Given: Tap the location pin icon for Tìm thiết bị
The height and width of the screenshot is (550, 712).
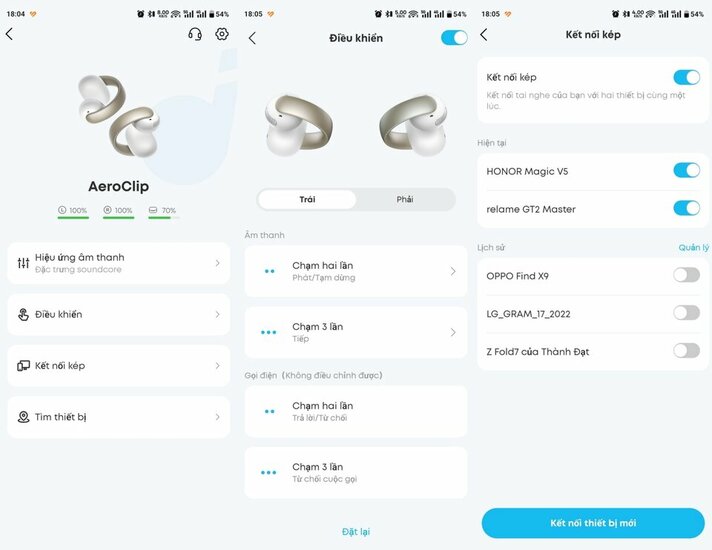Looking at the screenshot, I should 23,417.
